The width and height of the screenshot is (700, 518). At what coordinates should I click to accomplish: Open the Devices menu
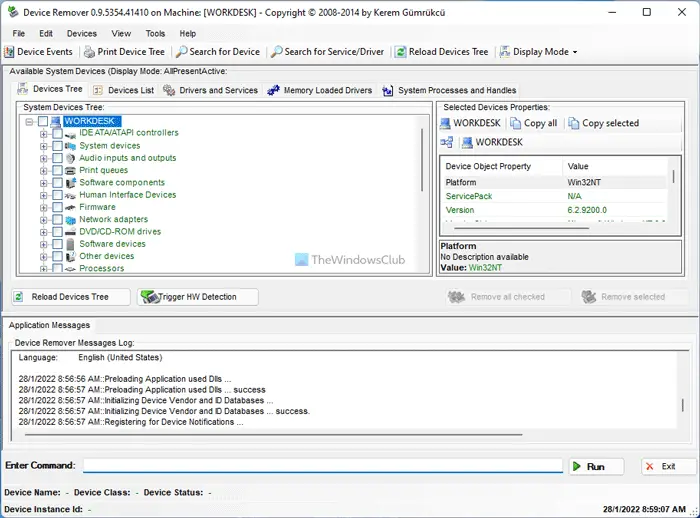click(x=82, y=33)
